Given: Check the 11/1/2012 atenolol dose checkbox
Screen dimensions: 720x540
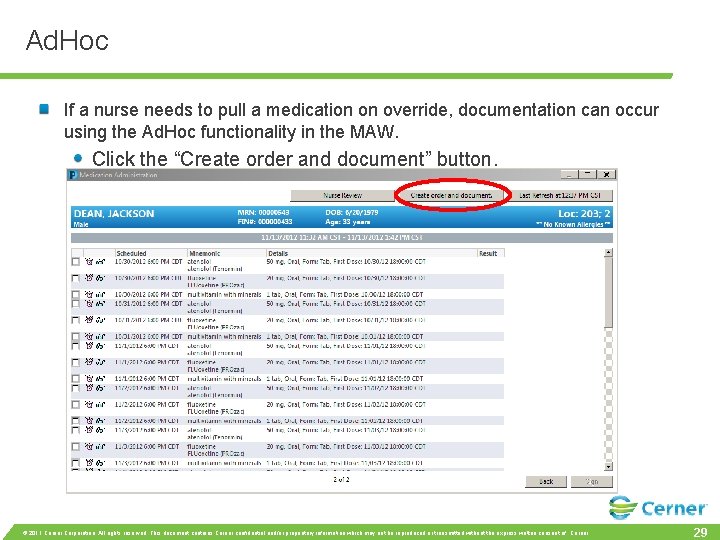Looking at the screenshot, I should 76,346.
